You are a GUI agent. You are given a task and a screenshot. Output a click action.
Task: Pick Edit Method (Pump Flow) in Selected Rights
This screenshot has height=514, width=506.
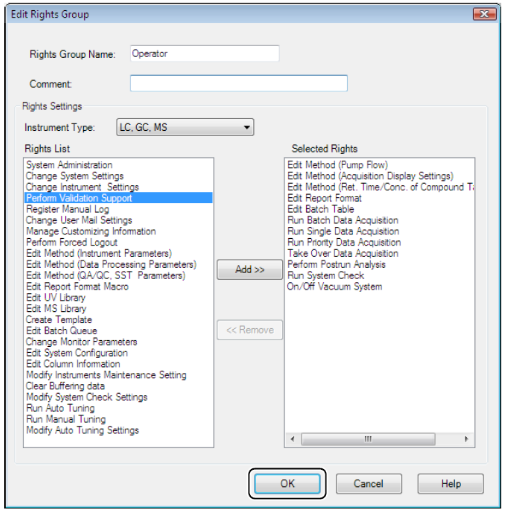[337, 165]
